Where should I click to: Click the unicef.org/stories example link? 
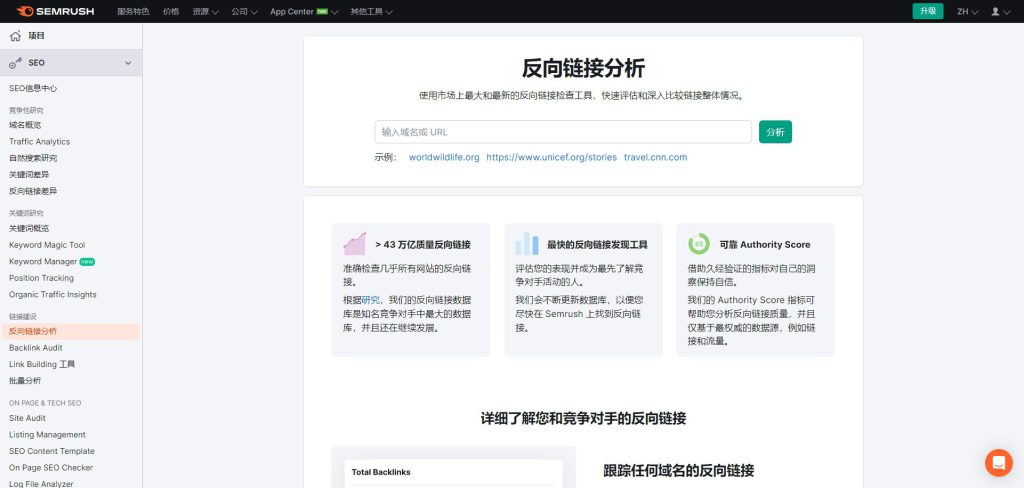[551, 157]
